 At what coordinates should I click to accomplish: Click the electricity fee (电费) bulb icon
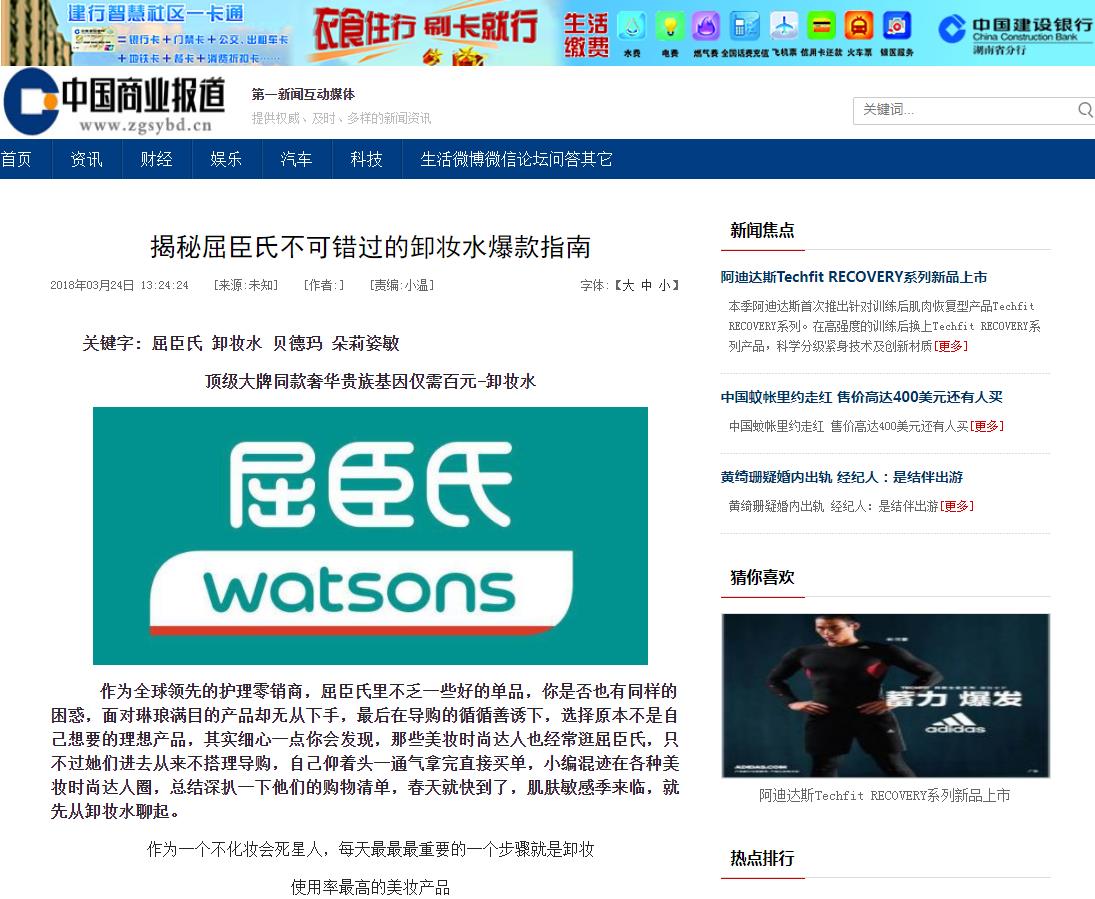coord(670,27)
